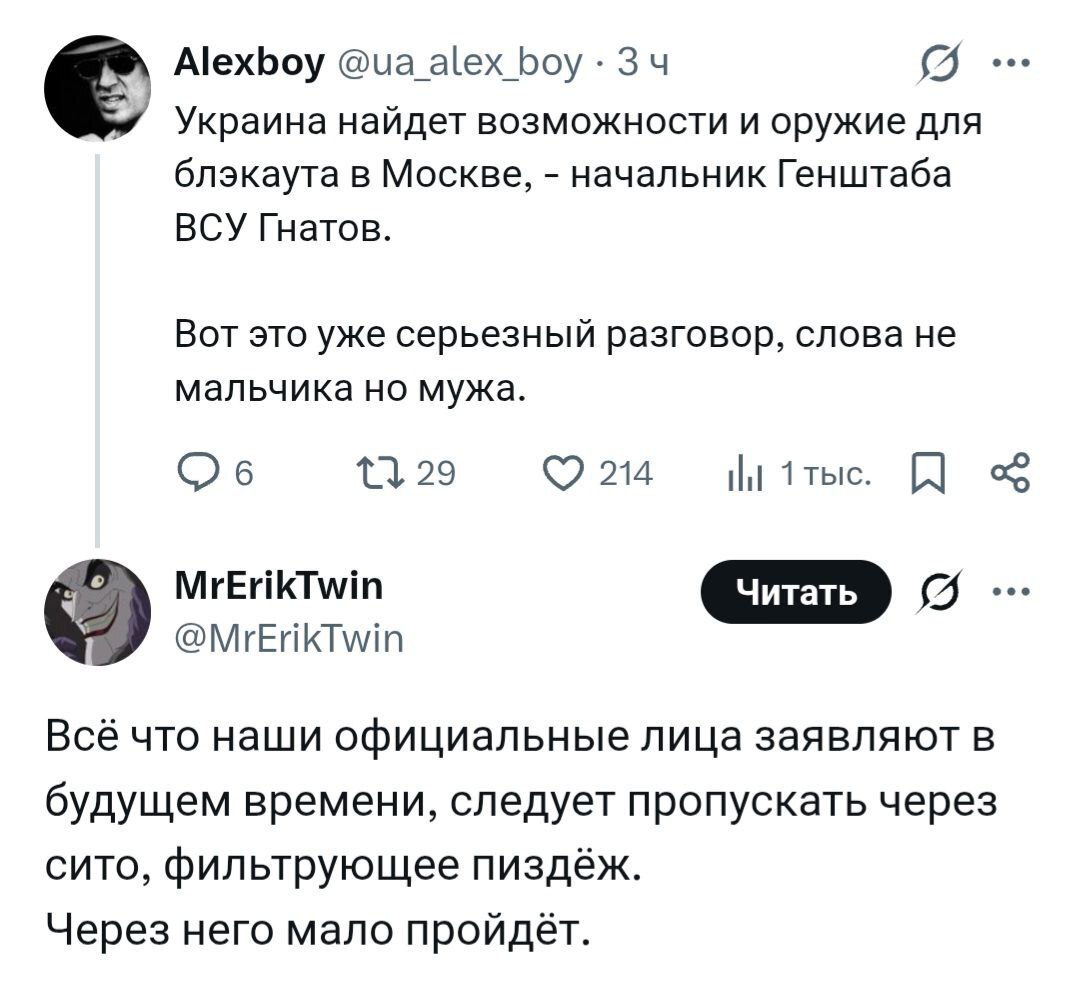Click the Alexboy display name

tap(247, 66)
